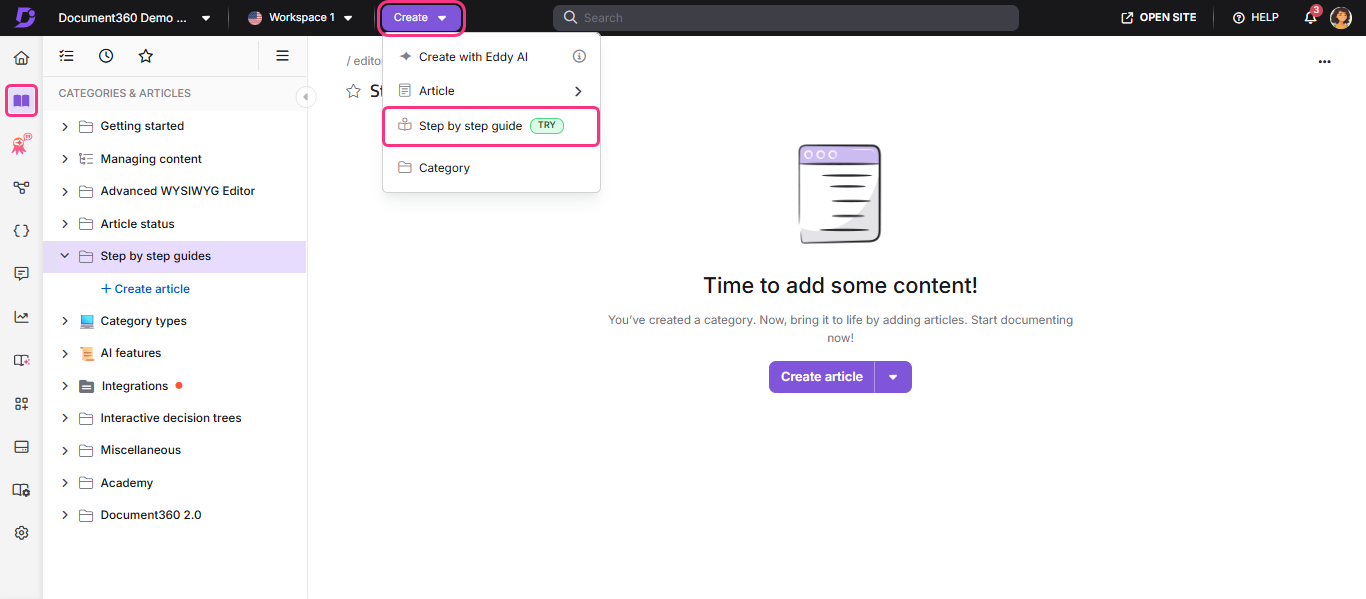
Task: Toggle the hamburger menu above Categories & Articles
Action: (283, 55)
